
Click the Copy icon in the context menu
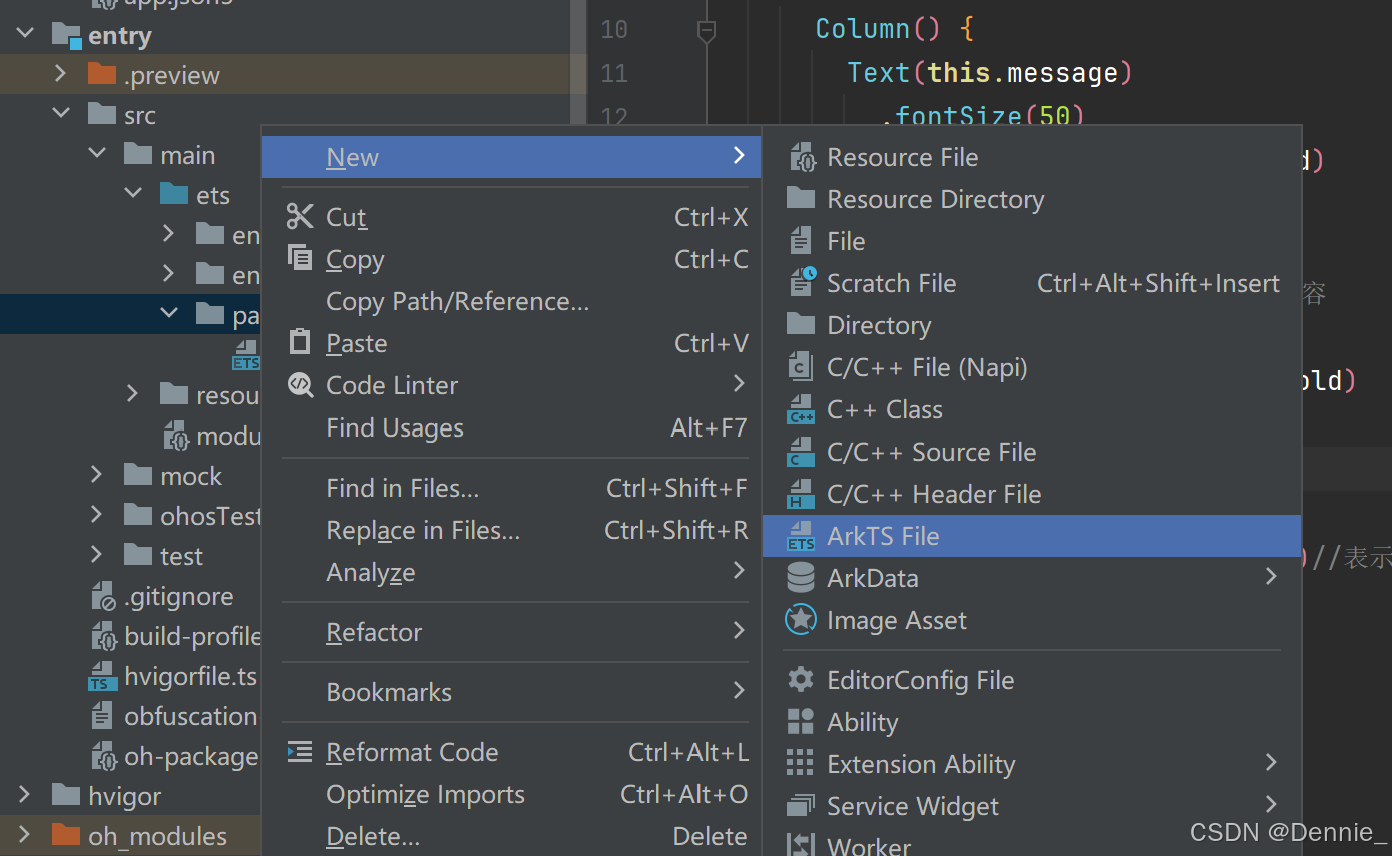coord(299,258)
